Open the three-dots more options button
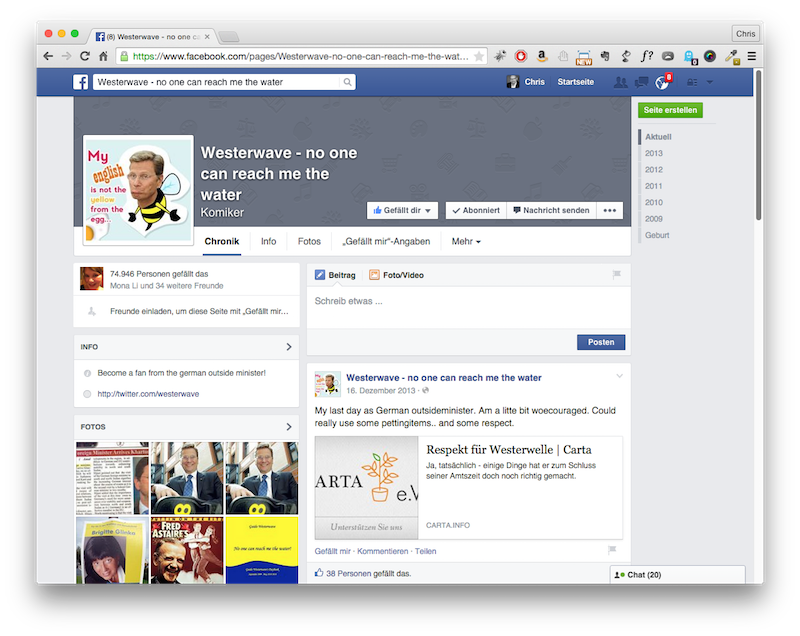800x636 pixels. 611,210
